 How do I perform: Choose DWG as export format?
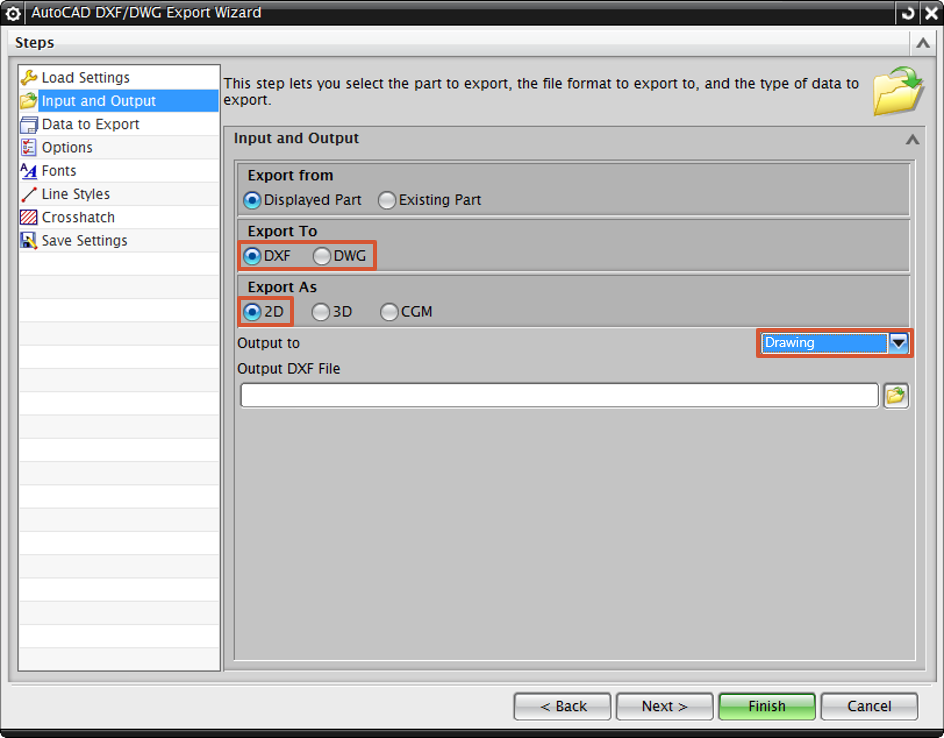[x=322, y=256]
